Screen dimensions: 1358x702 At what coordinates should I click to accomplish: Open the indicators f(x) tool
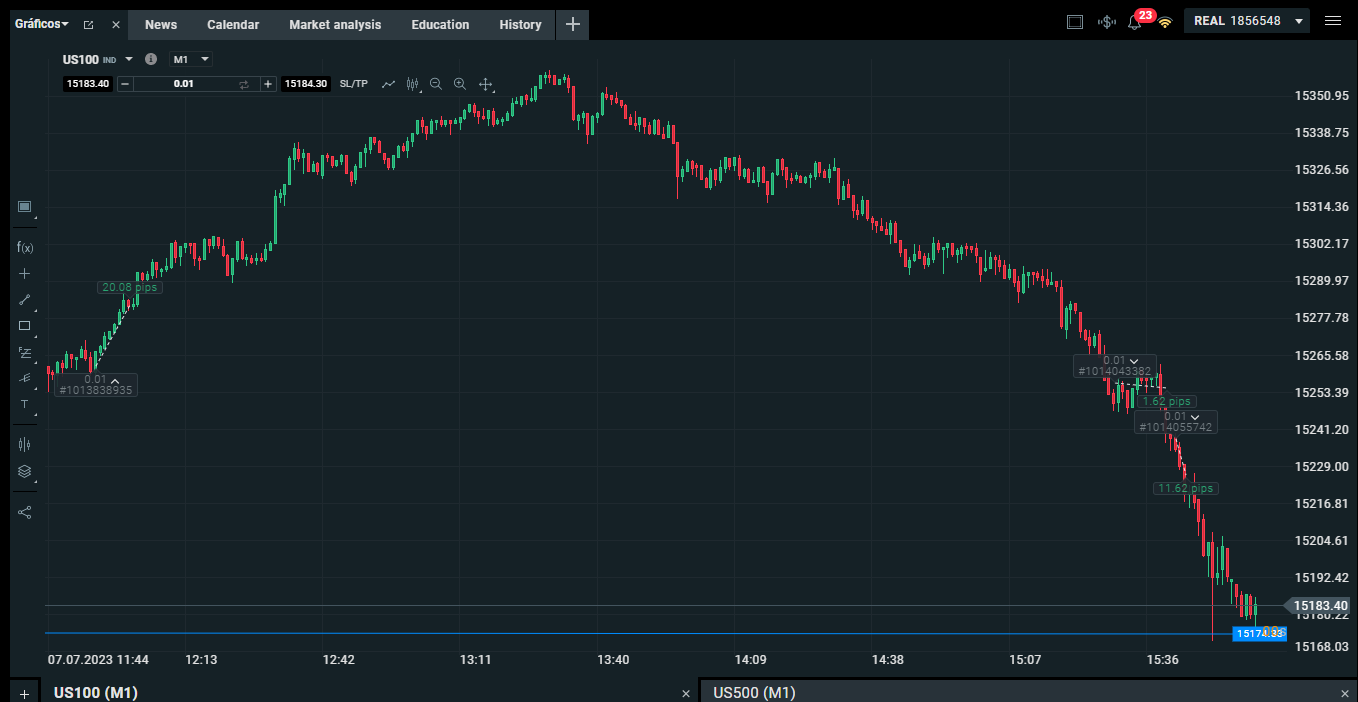click(x=25, y=247)
